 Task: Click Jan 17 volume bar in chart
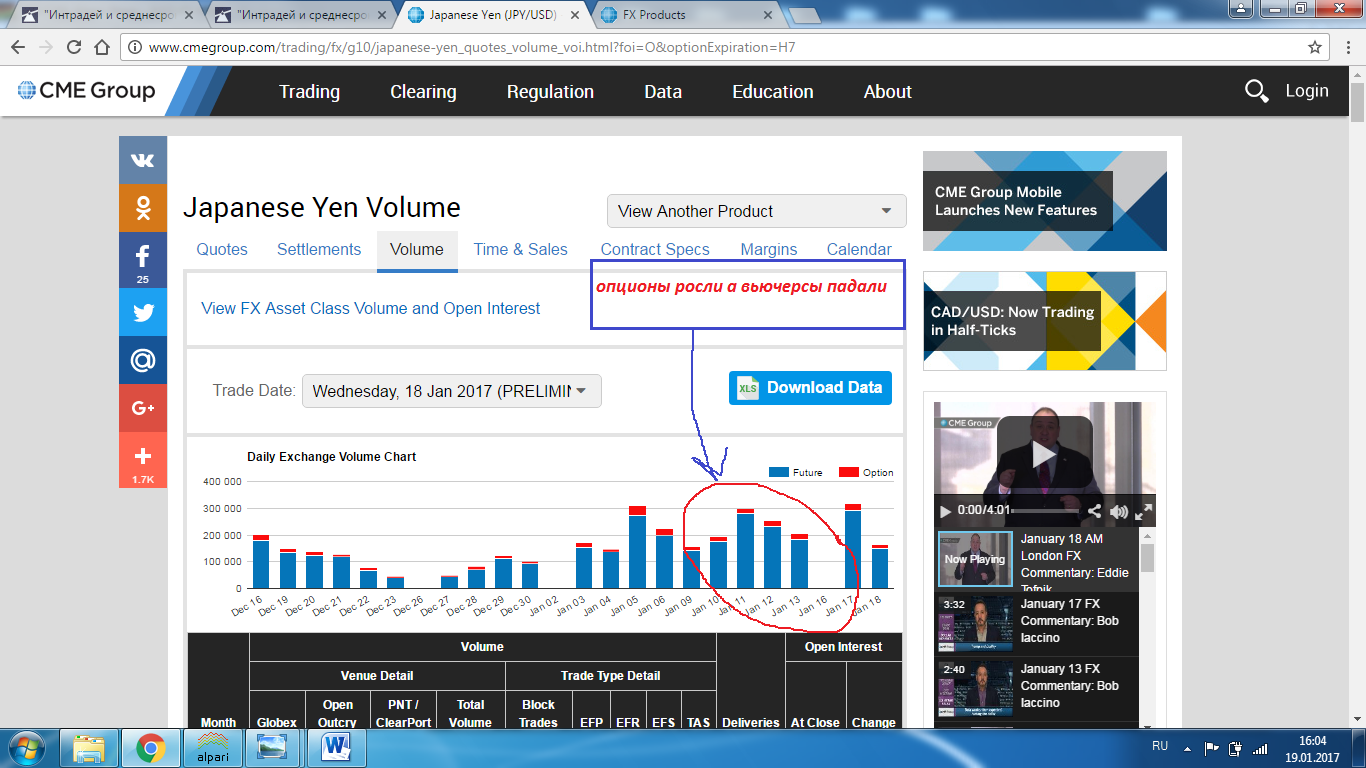(853, 546)
